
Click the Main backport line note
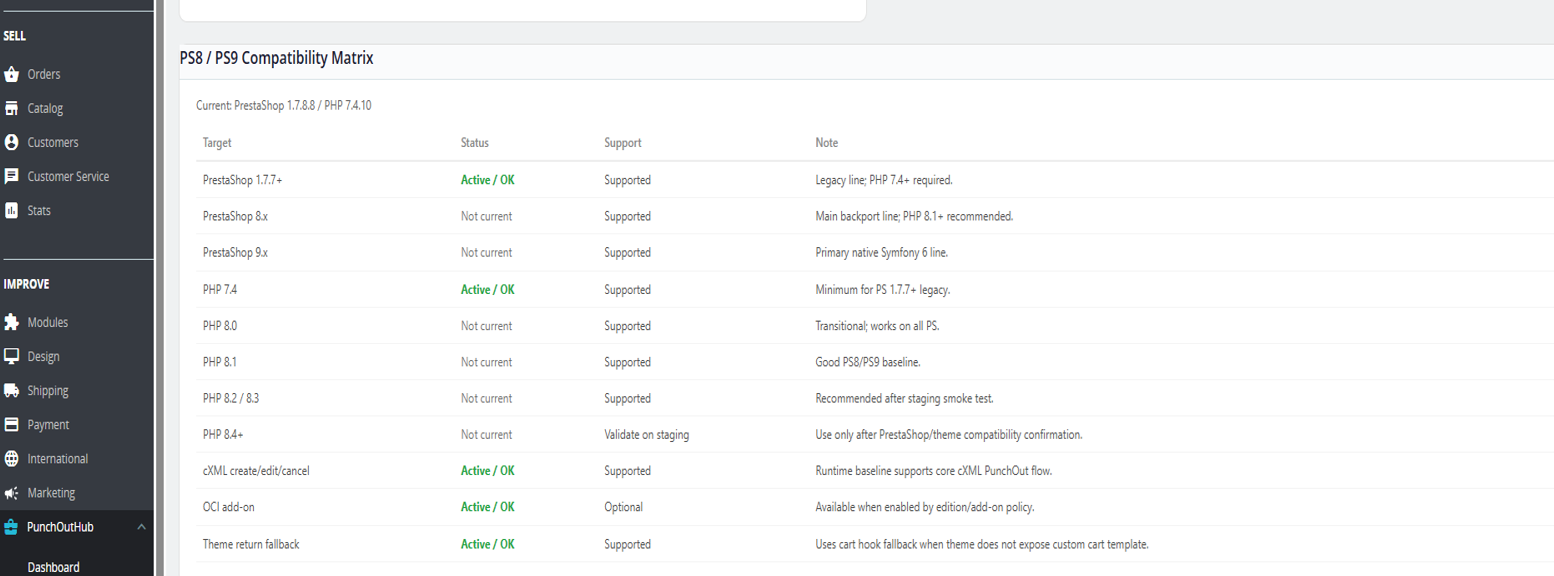[915, 217]
